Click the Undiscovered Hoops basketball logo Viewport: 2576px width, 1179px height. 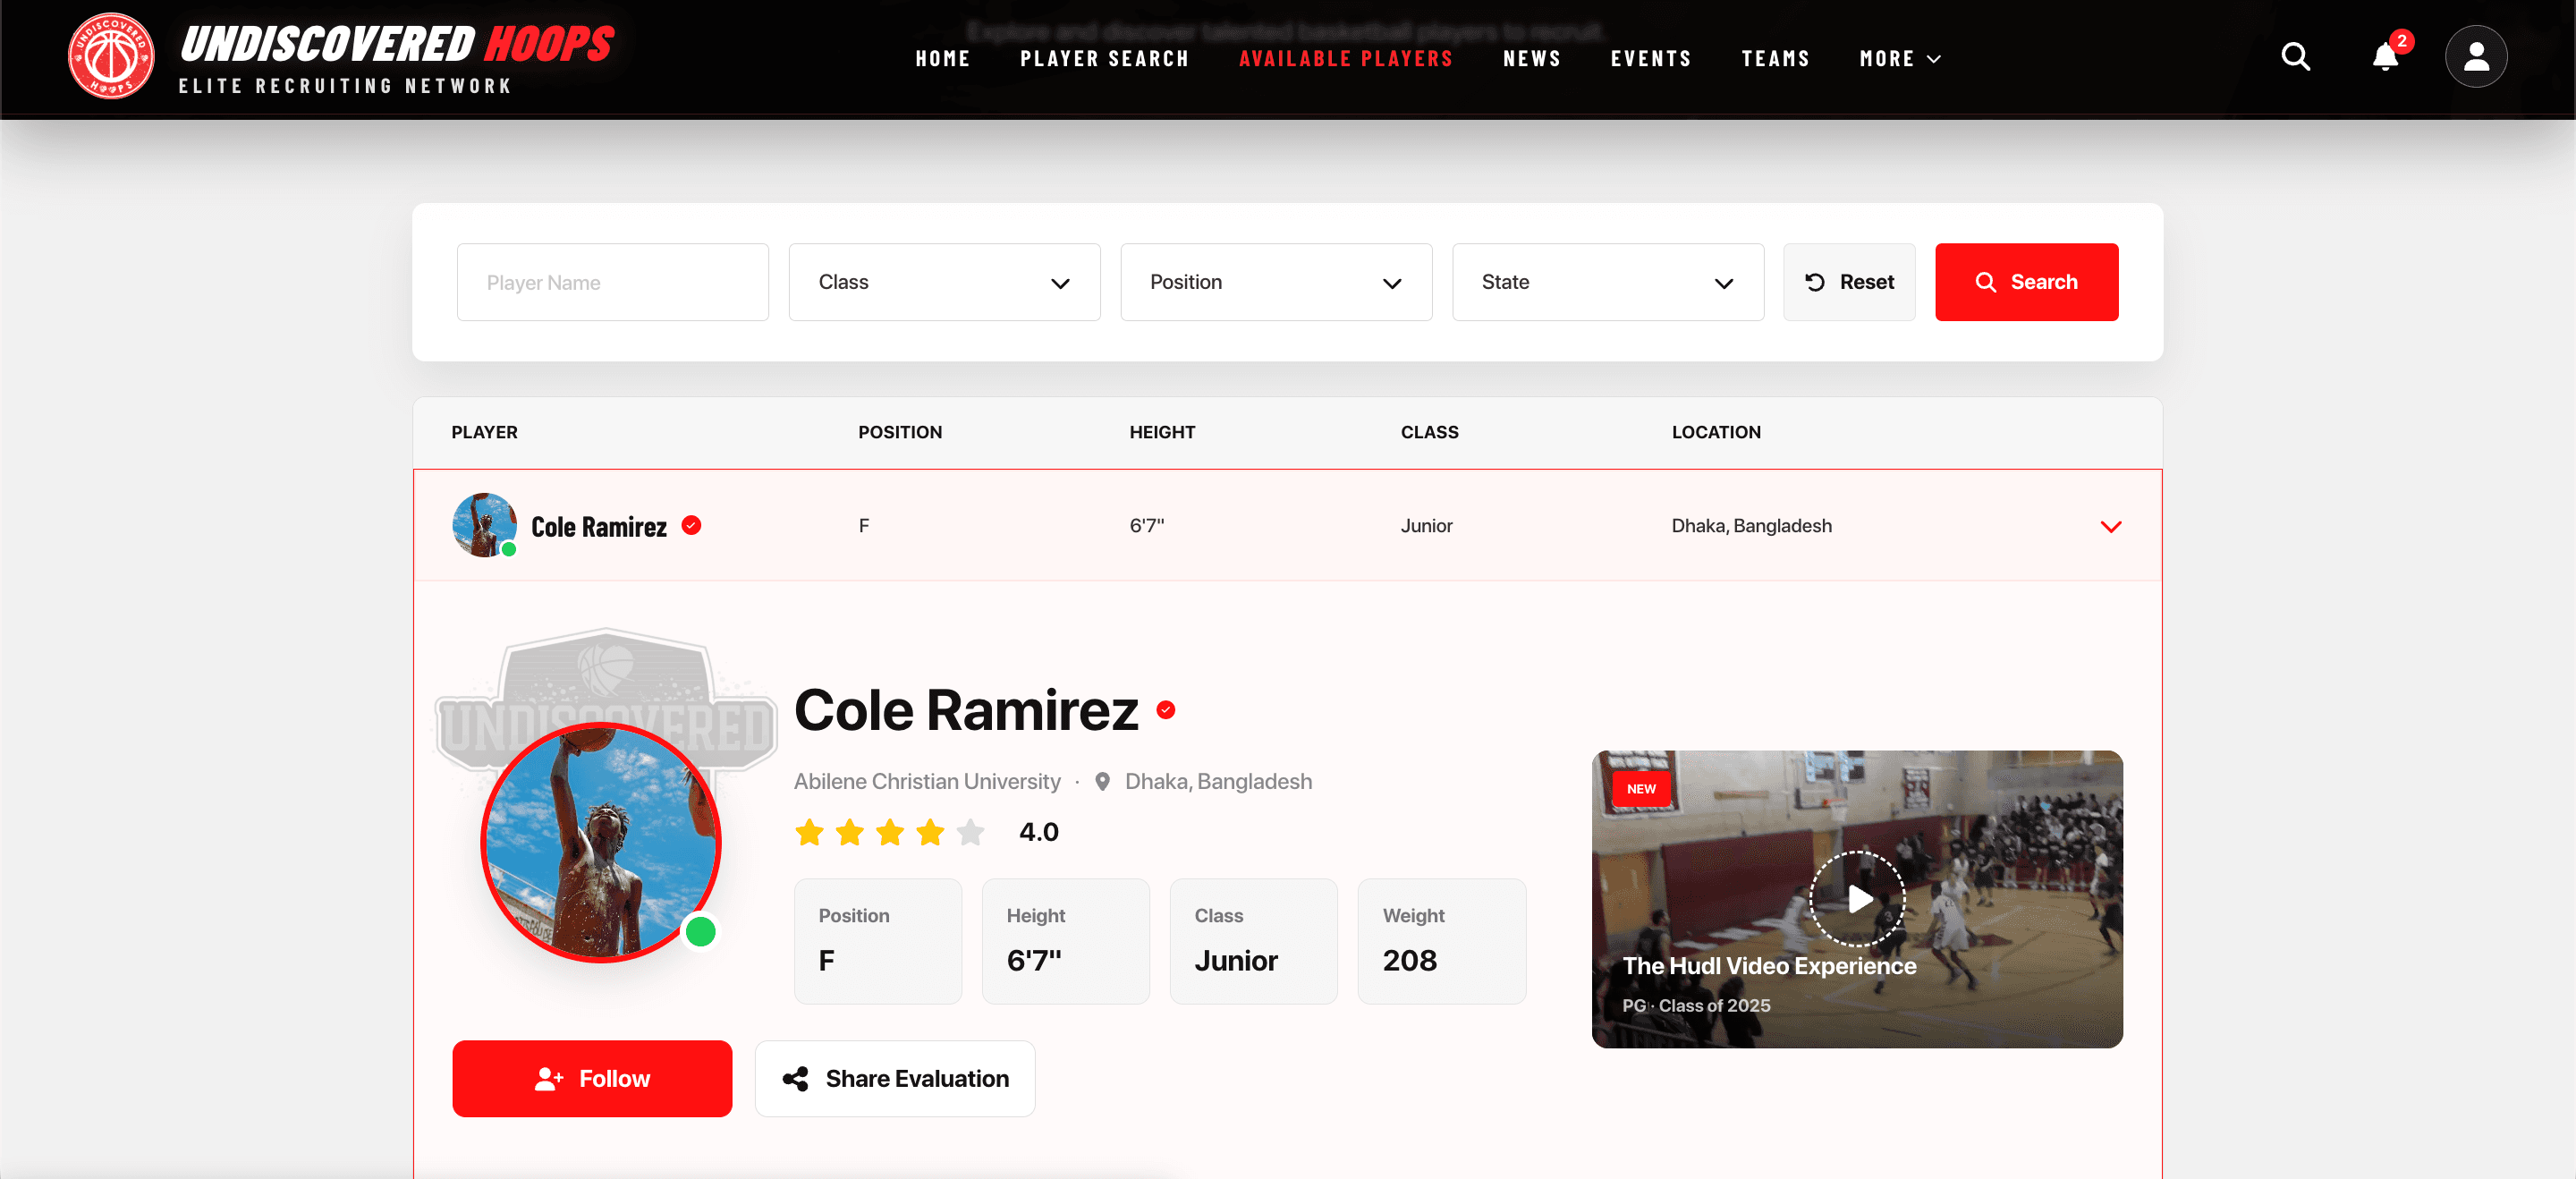(x=111, y=57)
